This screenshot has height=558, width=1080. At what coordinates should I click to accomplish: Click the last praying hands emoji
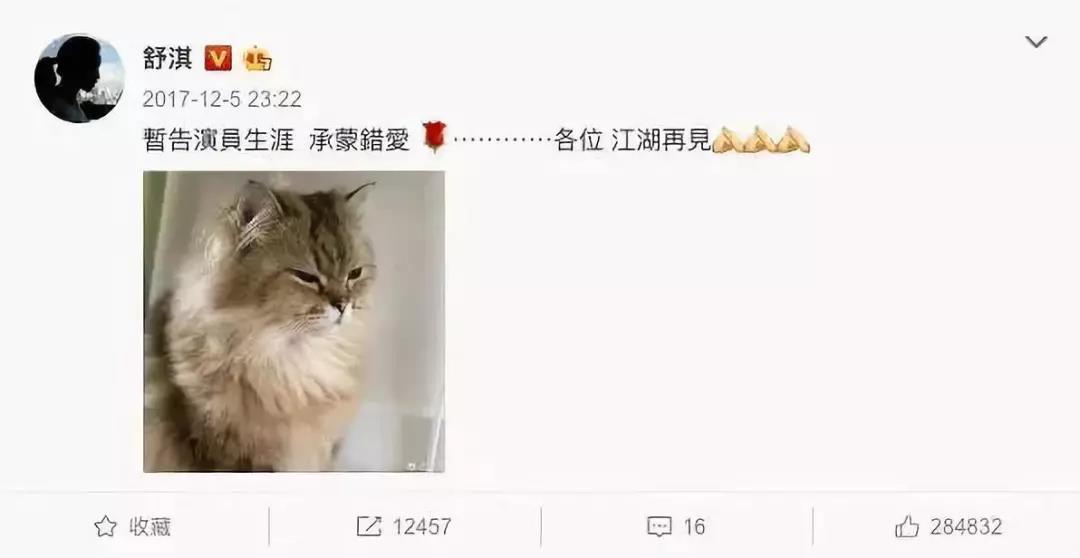[x=793, y=140]
